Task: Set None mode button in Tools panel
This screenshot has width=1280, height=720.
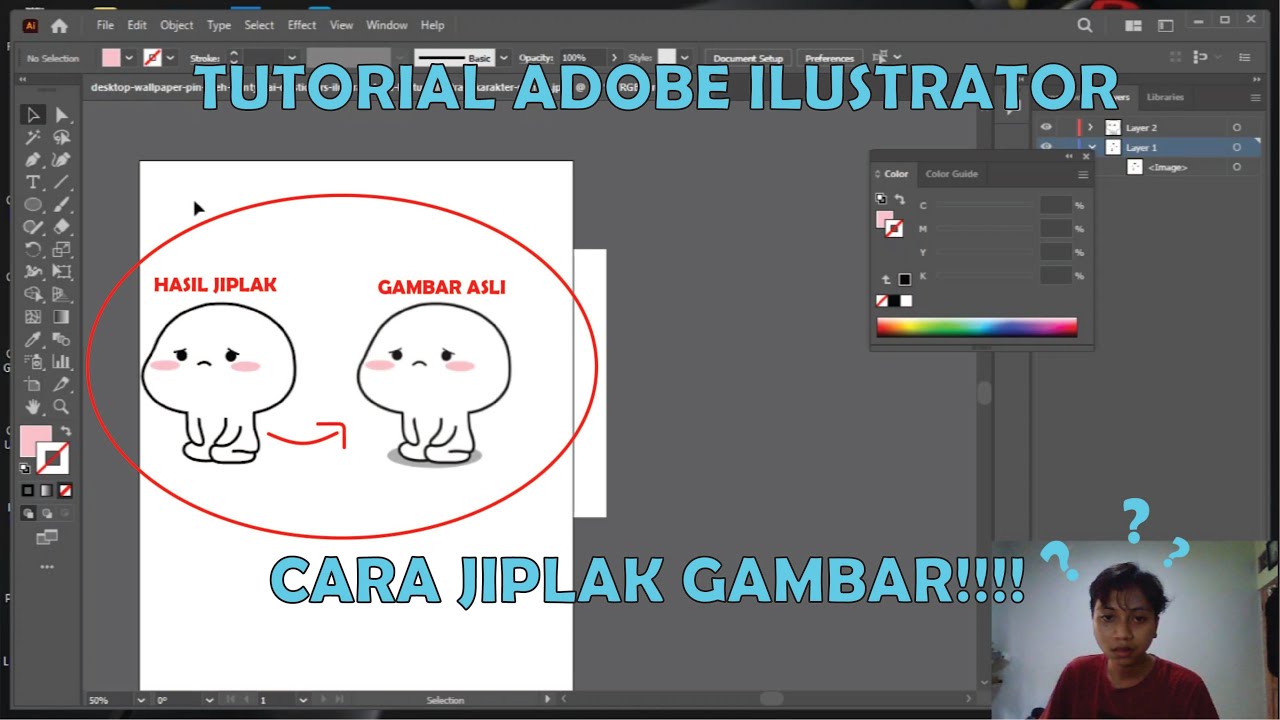Action: coord(65,491)
